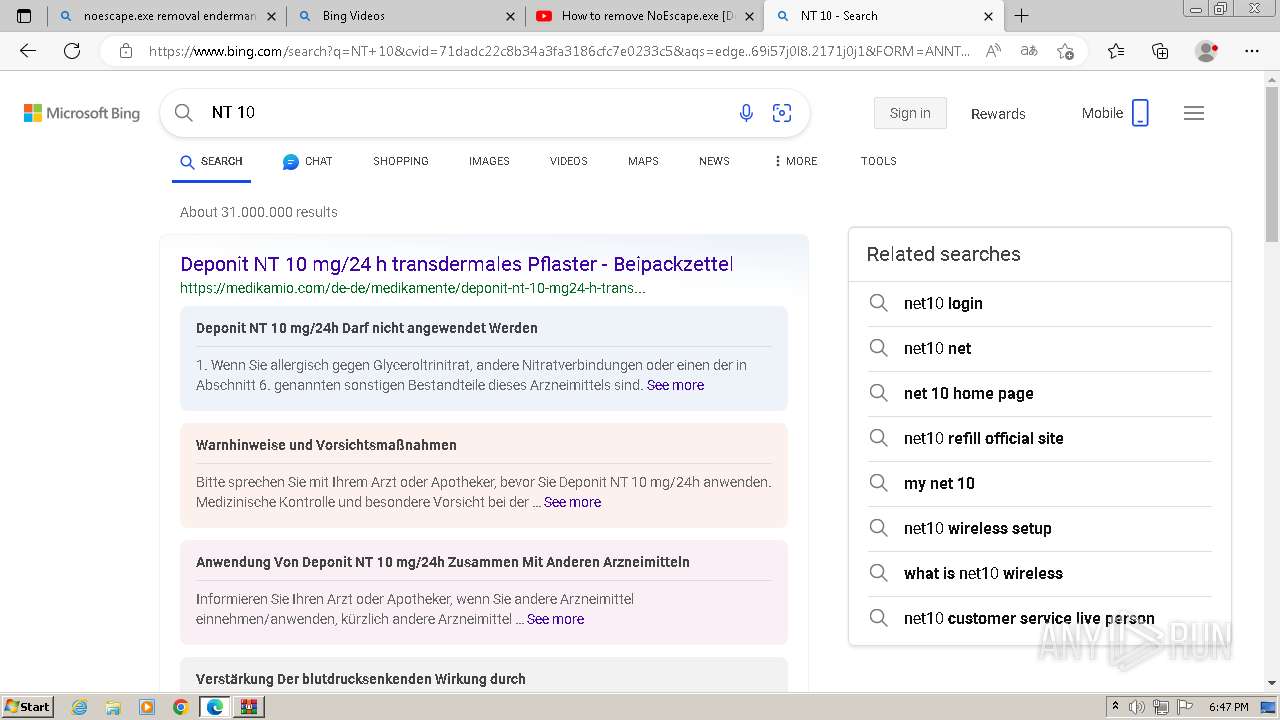Open the Rewards link

998,114
